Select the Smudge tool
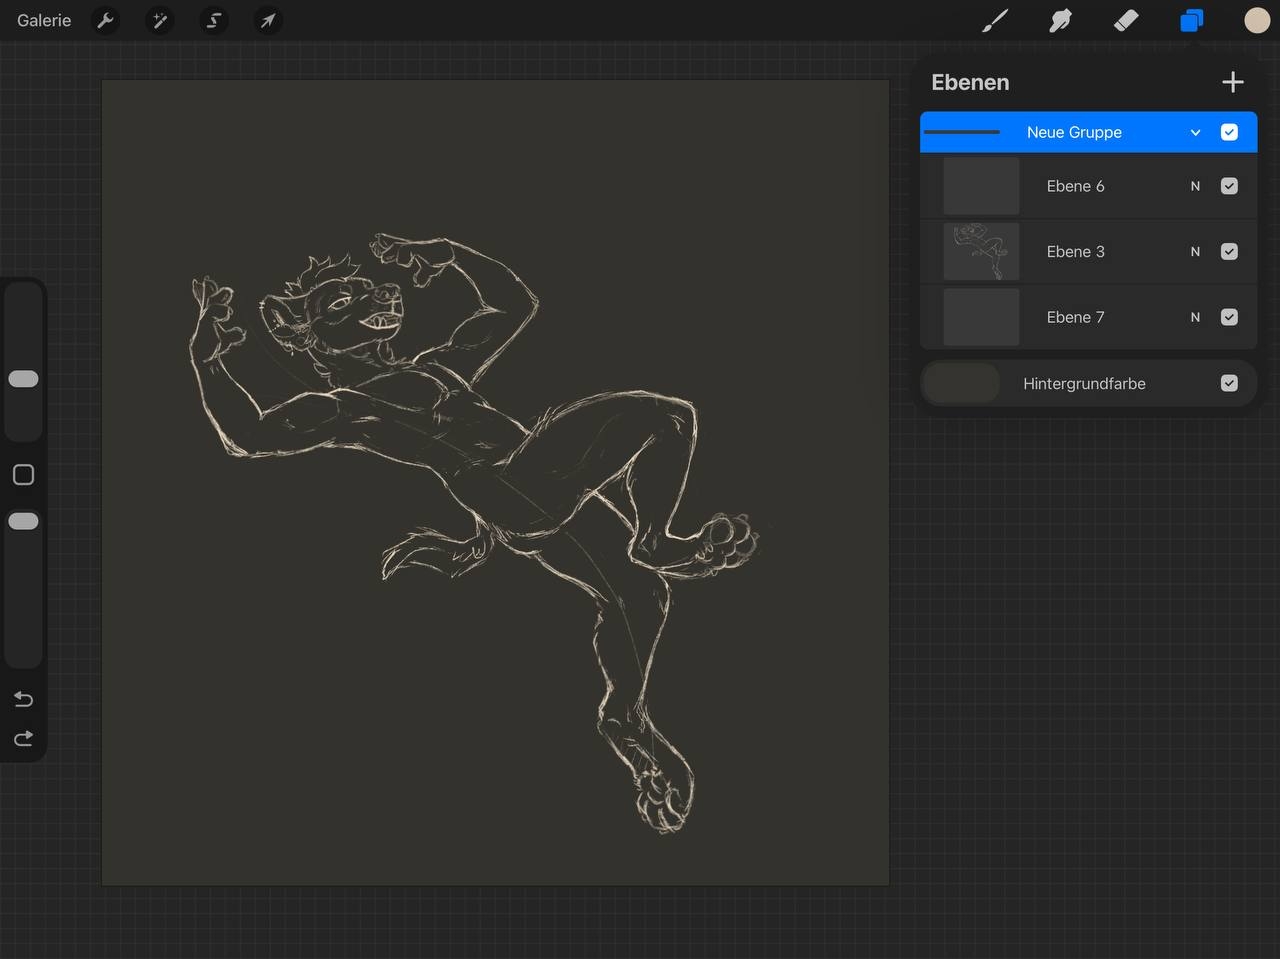Screen dimensions: 1280x959 click(1060, 20)
